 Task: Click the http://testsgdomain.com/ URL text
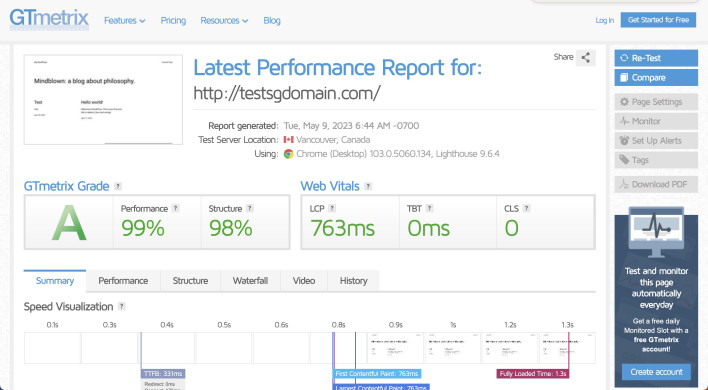click(287, 93)
